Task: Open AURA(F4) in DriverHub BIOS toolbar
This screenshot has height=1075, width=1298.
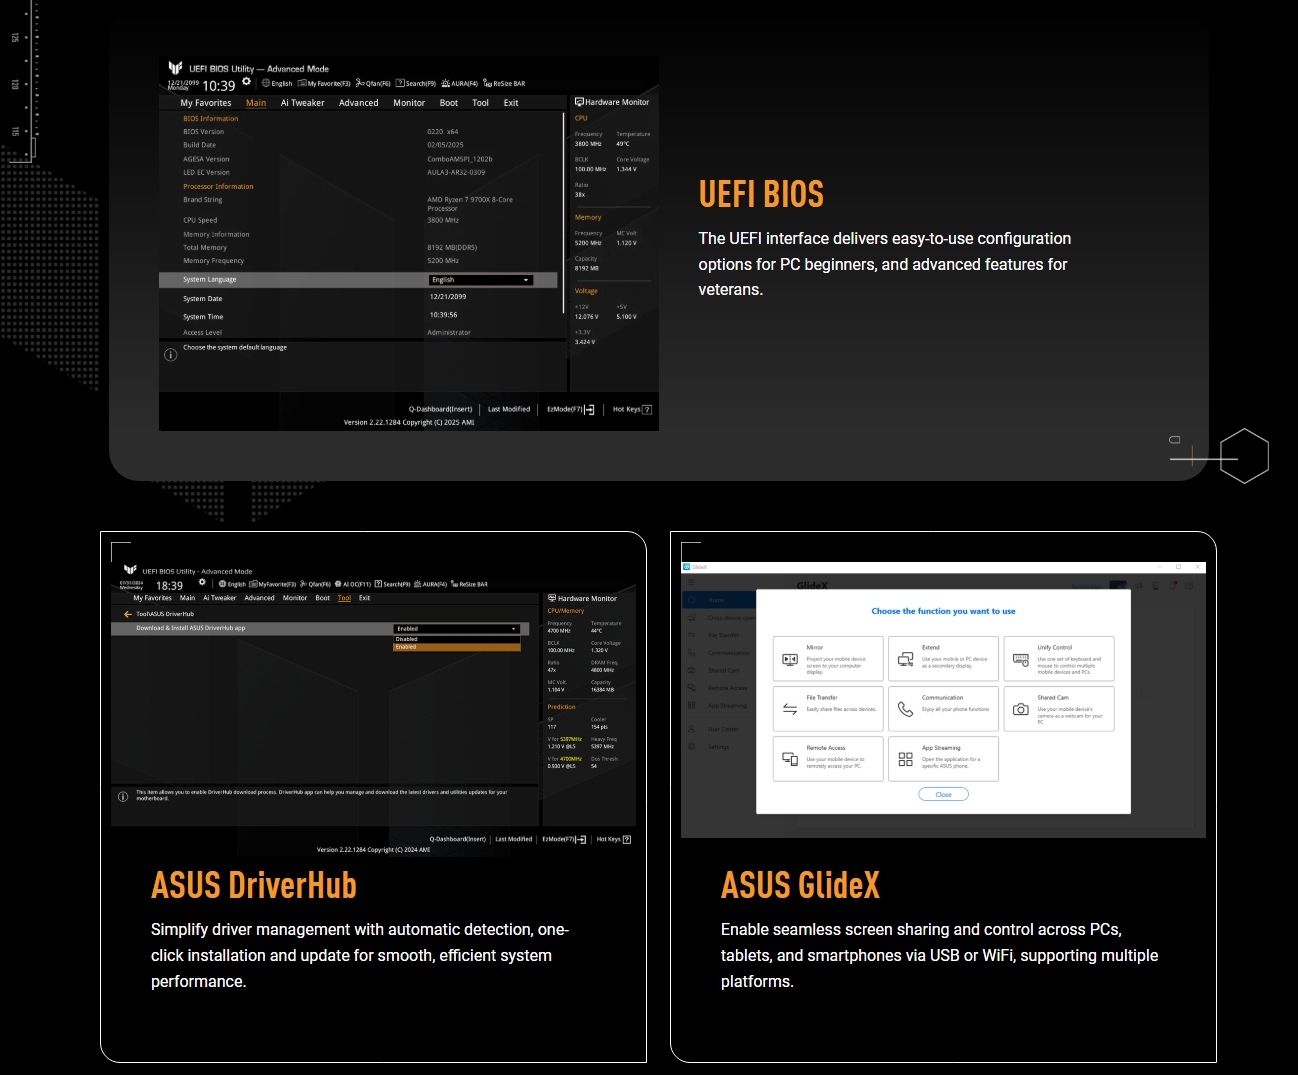Action: [x=431, y=584]
